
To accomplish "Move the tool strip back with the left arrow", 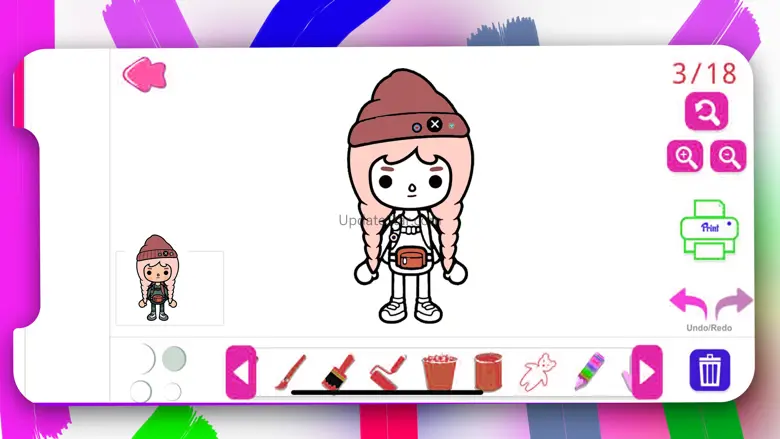I will 241,372.
